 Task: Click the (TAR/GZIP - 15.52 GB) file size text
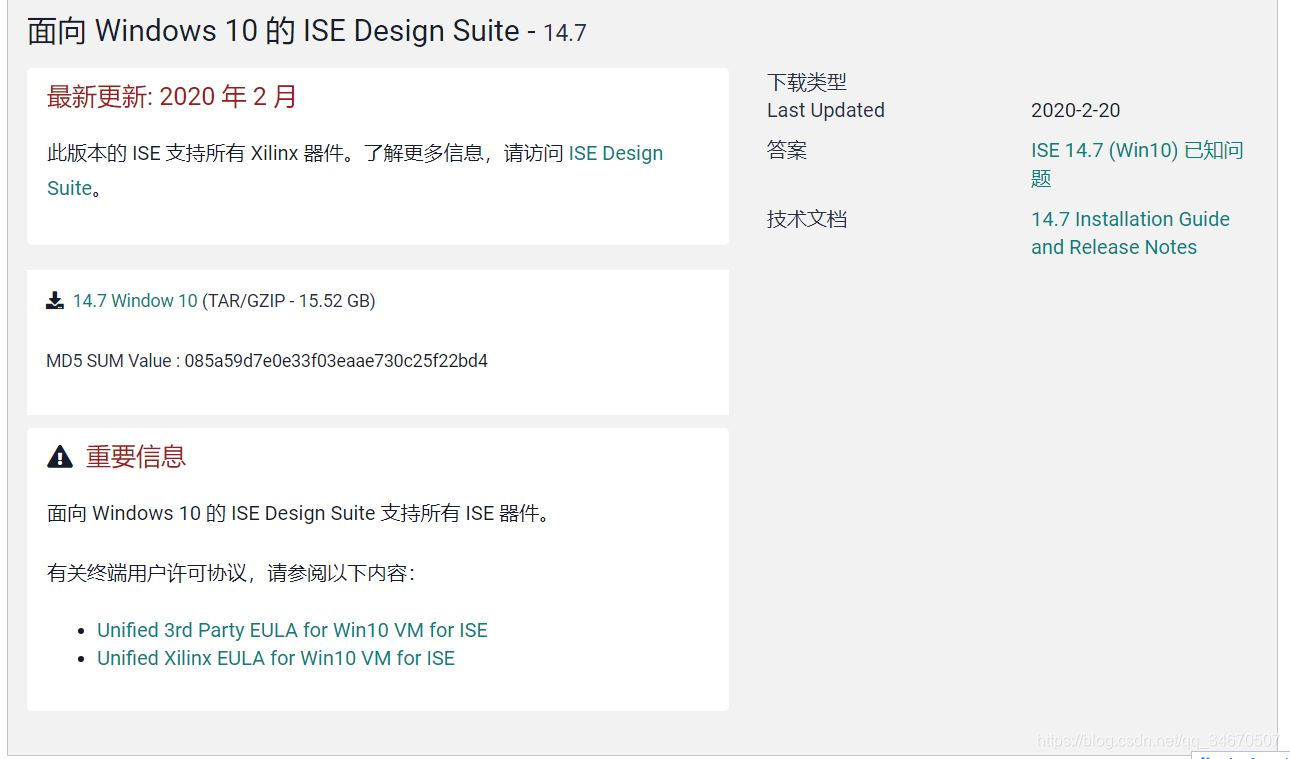[289, 301]
